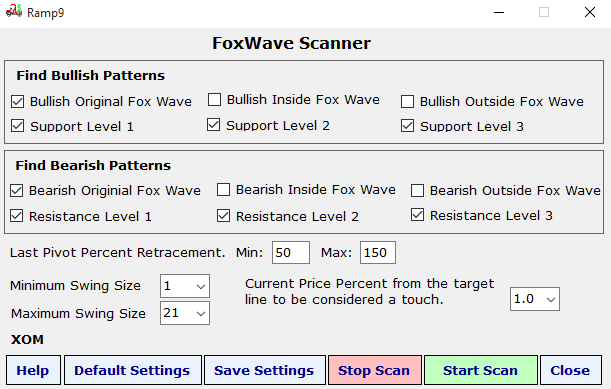611x389 pixels.
Task: Click the Min retracement input field
Action: point(291,253)
